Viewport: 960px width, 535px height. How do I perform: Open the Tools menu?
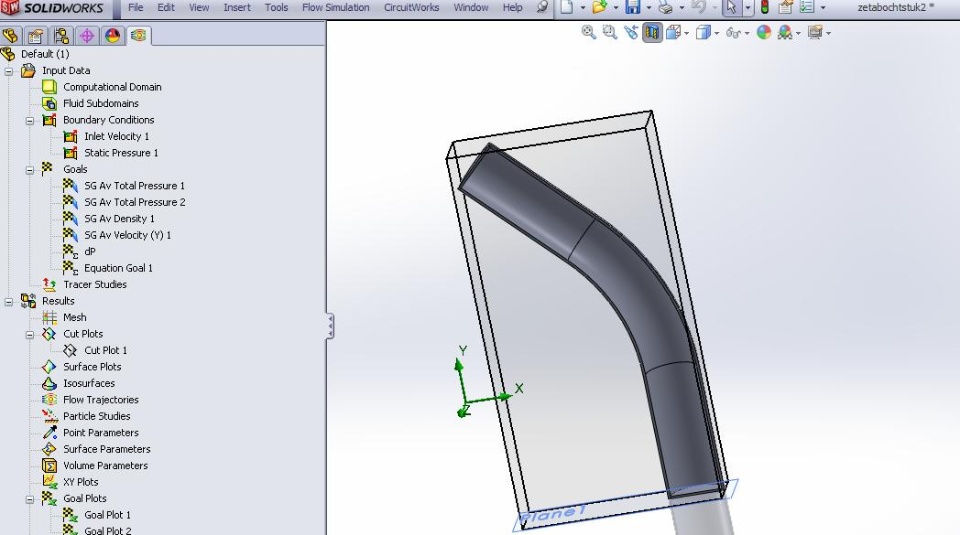pyautogui.click(x=276, y=7)
